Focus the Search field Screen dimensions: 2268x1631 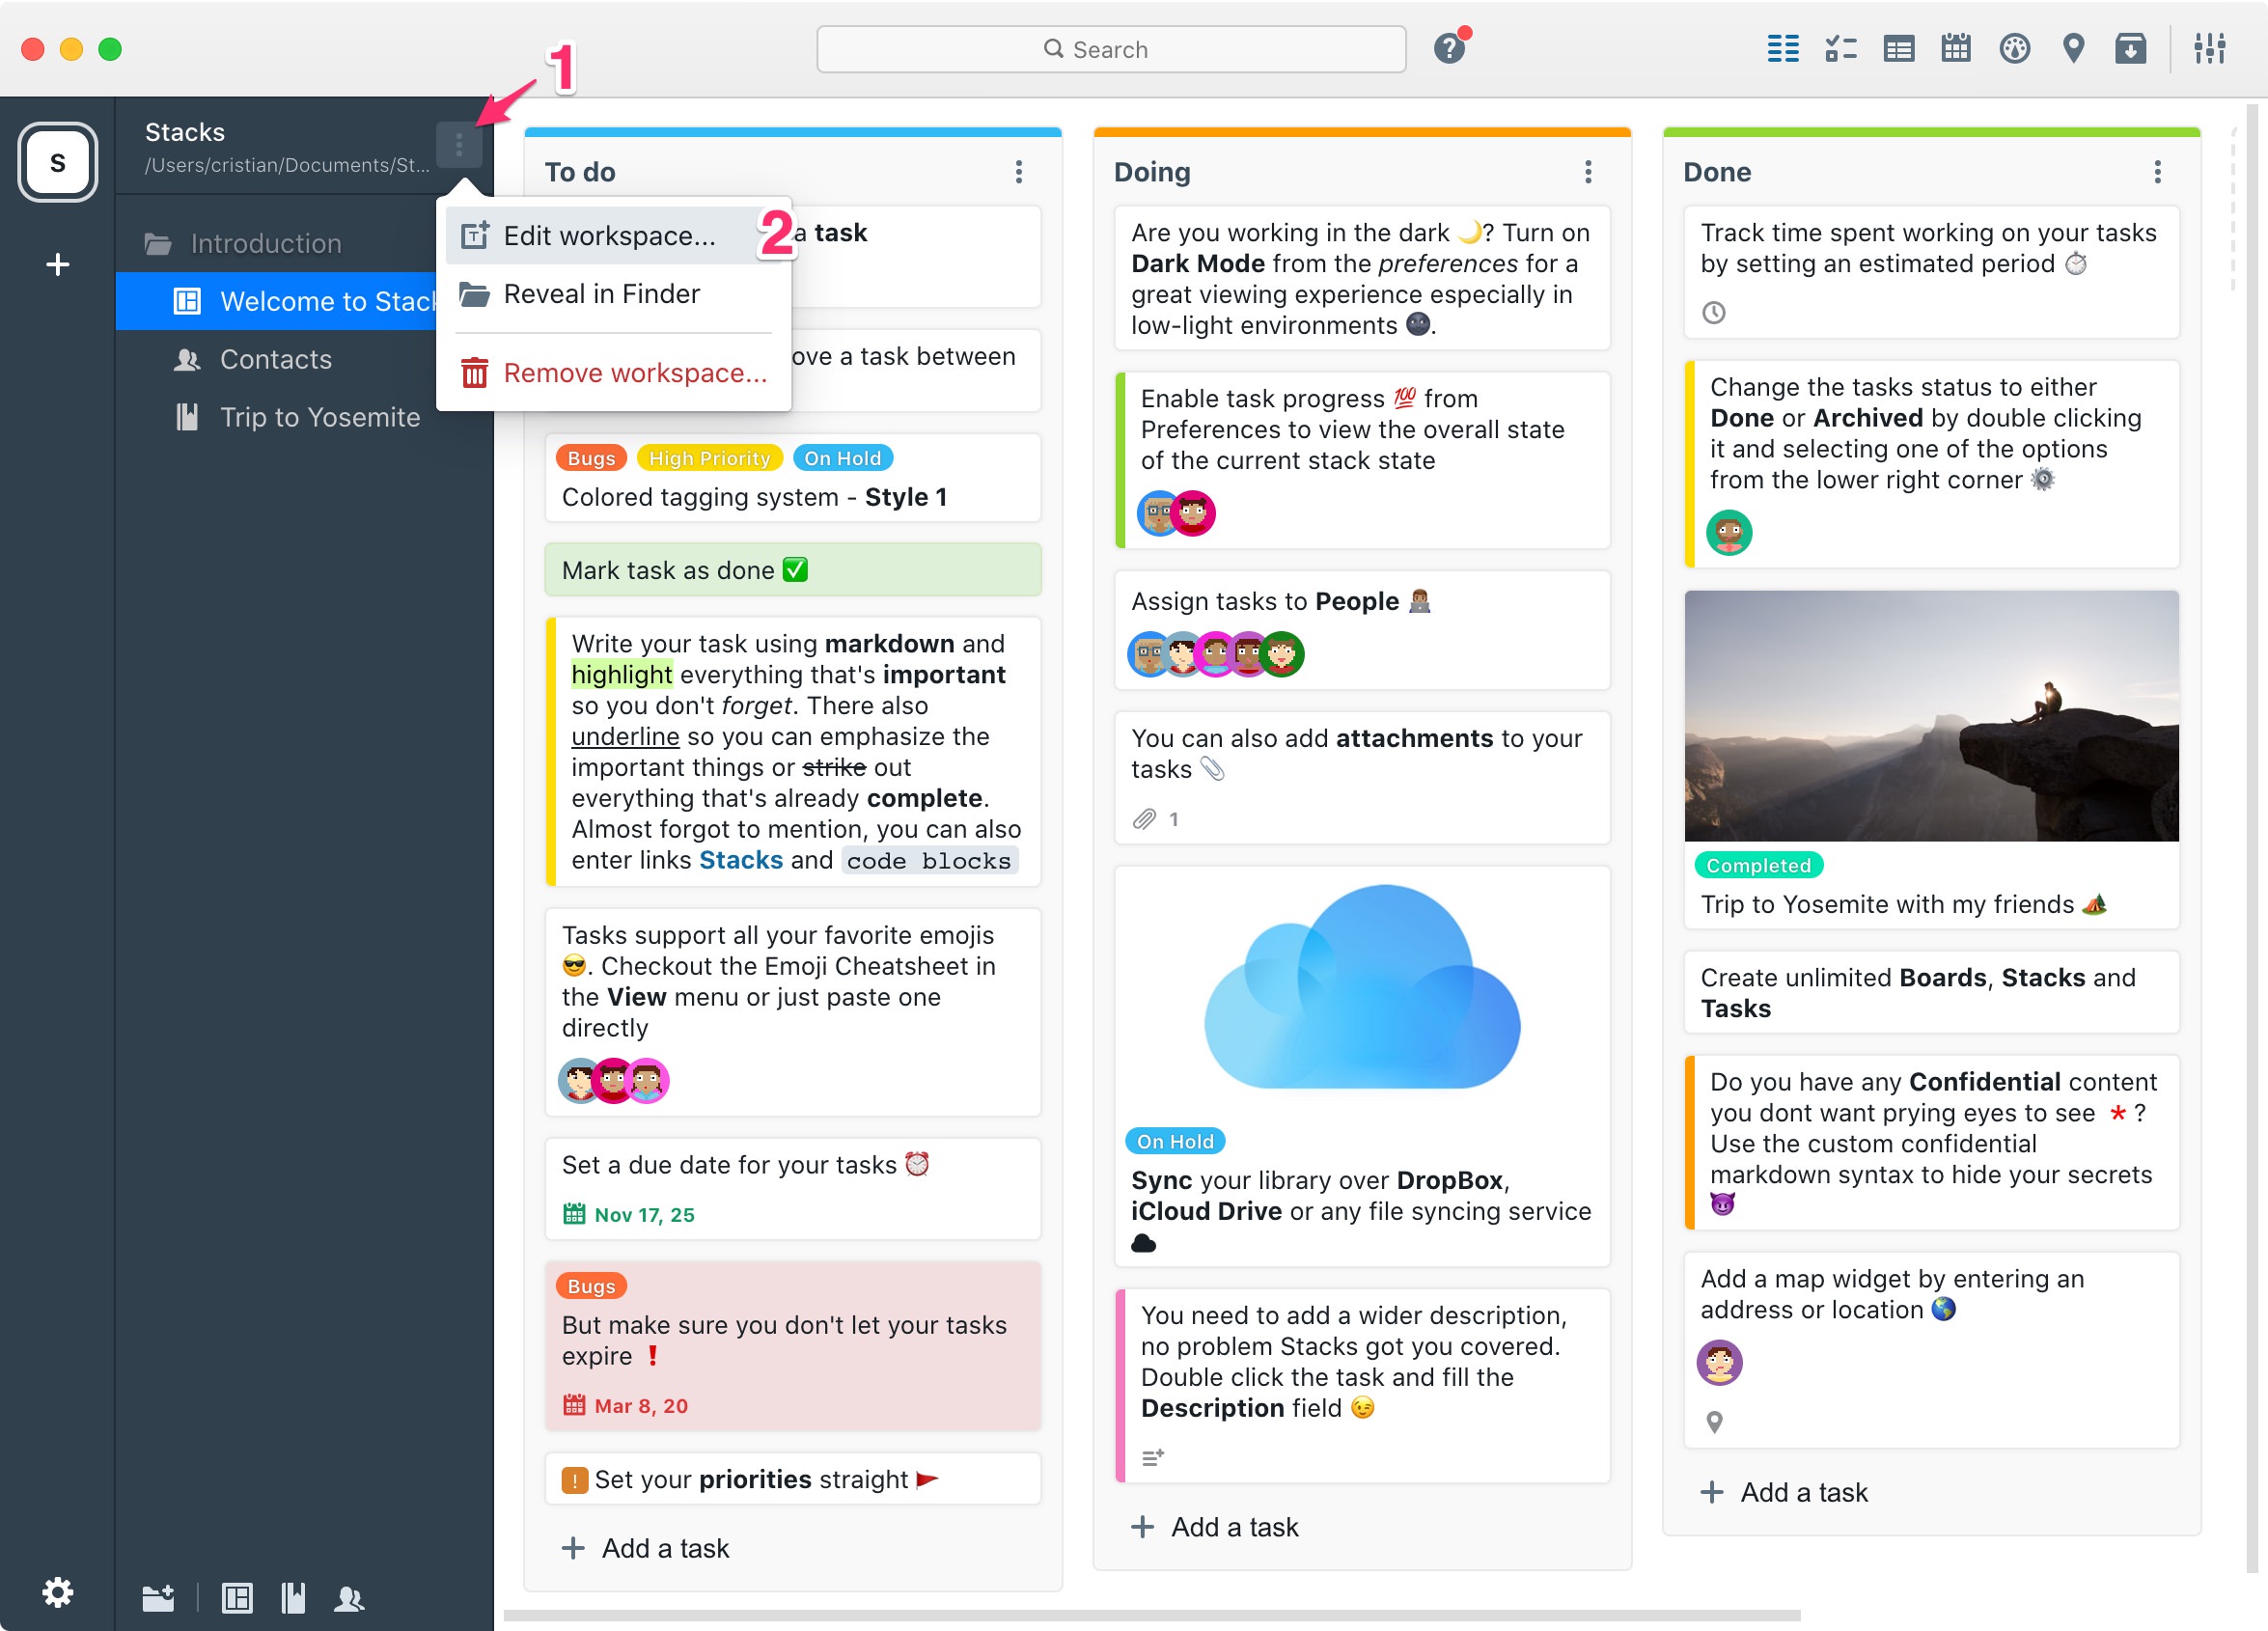tap(1110, 49)
